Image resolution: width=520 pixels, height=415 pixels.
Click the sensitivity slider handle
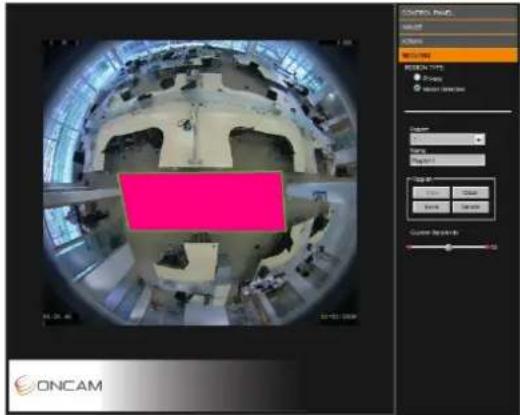[x=449, y=247]
